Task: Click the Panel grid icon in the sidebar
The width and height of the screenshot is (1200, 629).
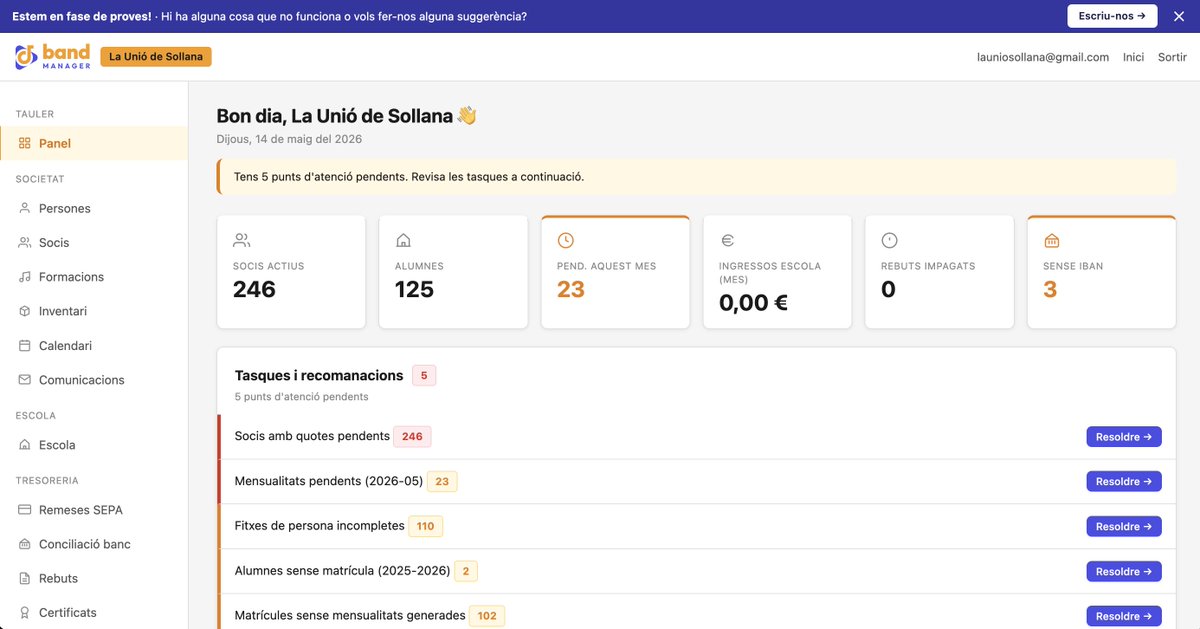Action: [x=25, y=143]
